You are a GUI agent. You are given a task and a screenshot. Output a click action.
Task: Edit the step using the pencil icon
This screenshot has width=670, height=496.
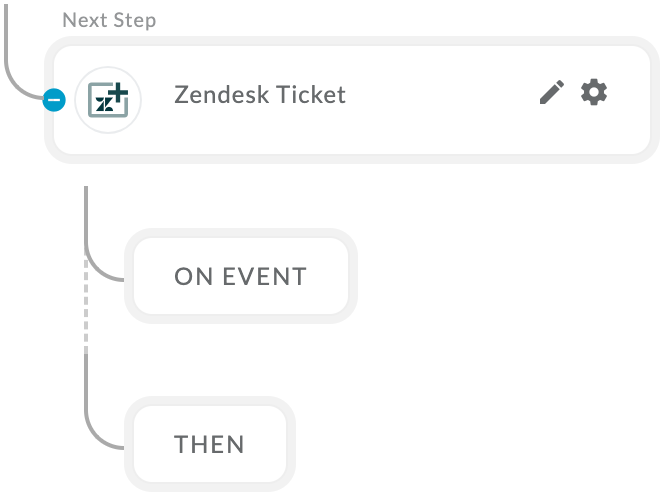coord(552,92)
